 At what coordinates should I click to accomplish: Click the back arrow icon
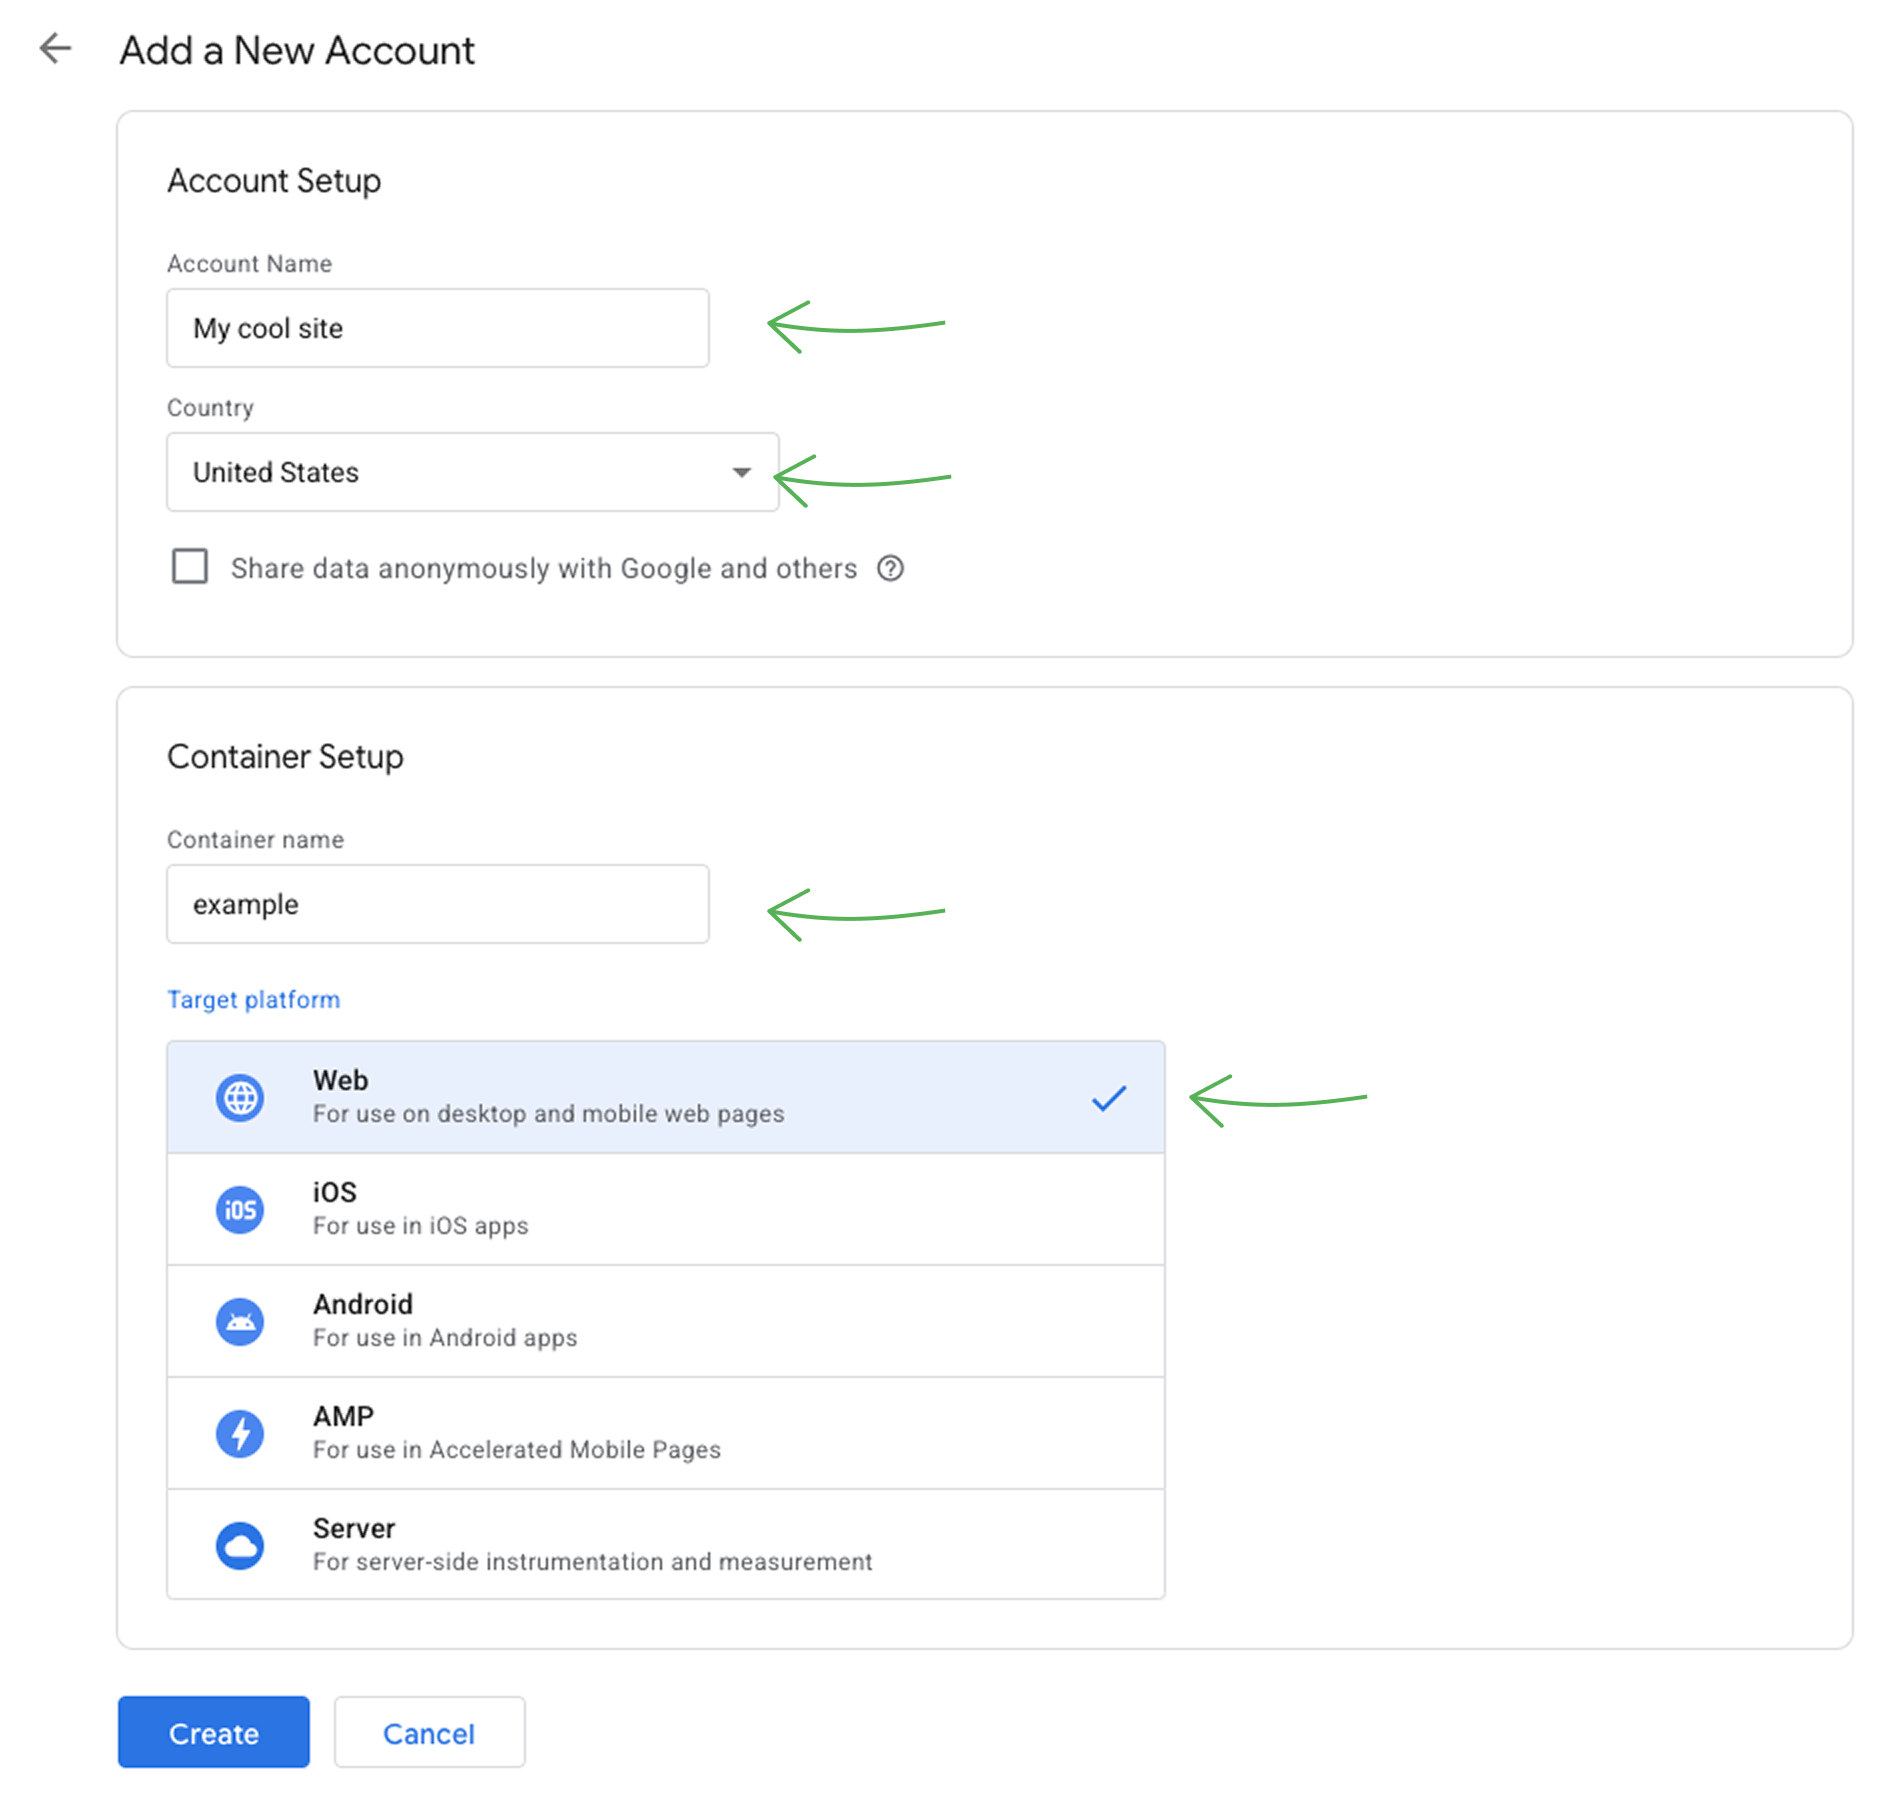click(x=55, y=48)
